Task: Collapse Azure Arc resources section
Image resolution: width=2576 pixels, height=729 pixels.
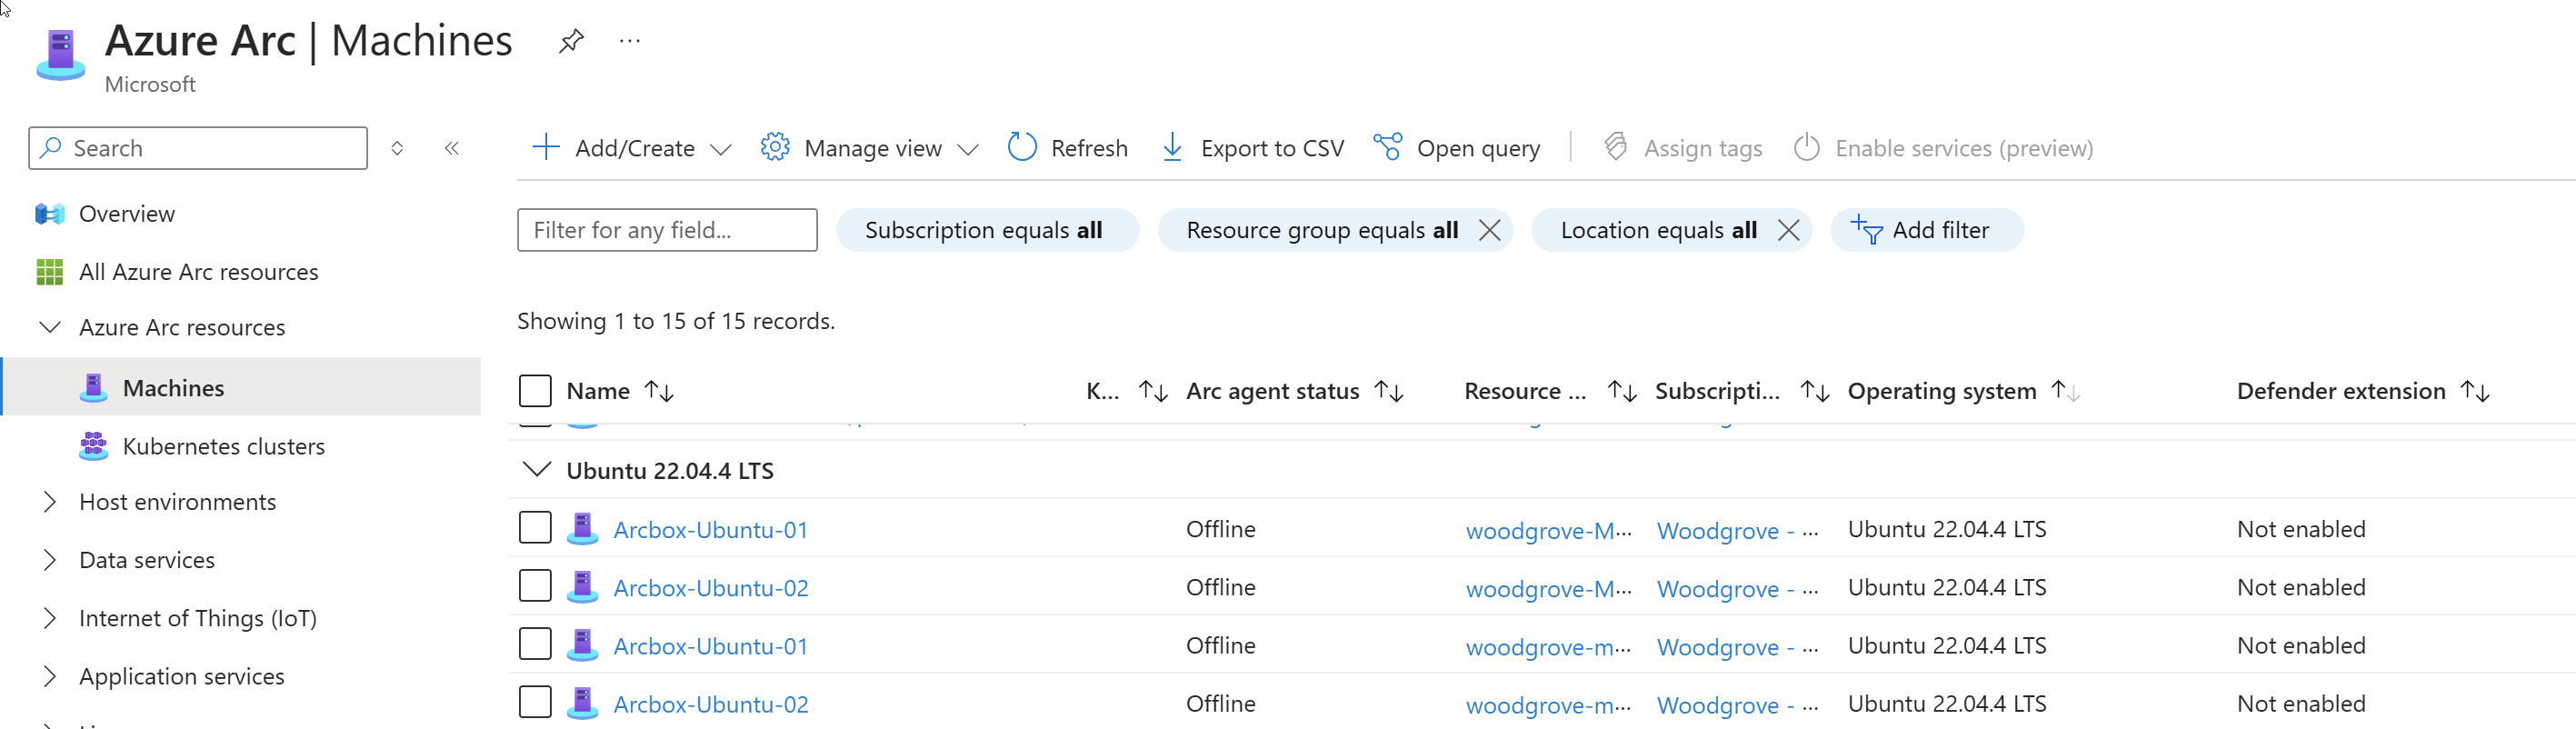Action: click(50, 327)
